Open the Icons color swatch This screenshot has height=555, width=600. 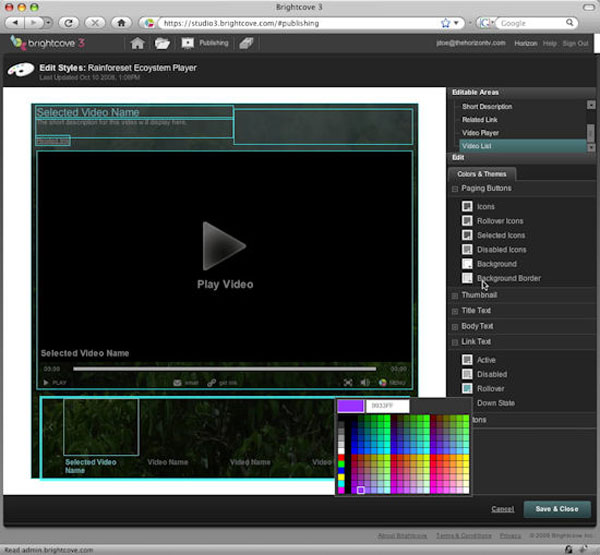[467, 206]
